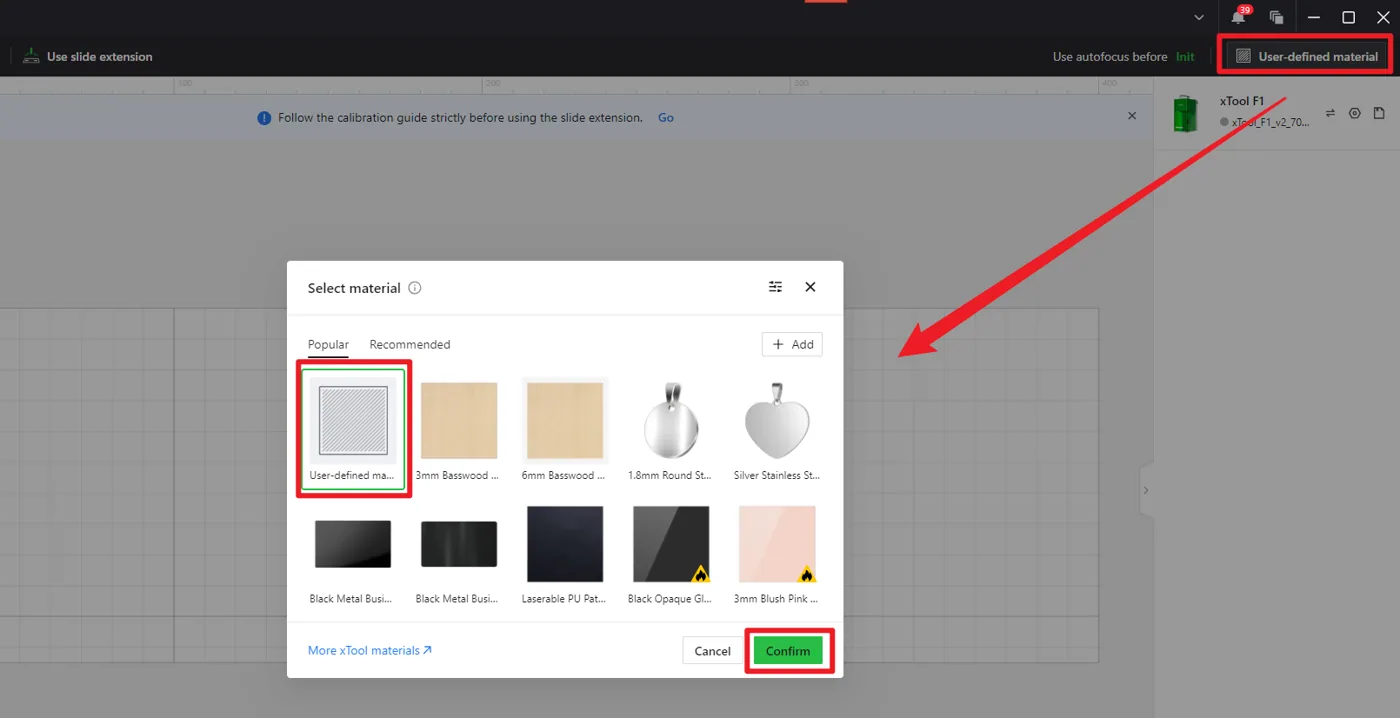Select the Silver Stainless heart tag

point(777,420)
